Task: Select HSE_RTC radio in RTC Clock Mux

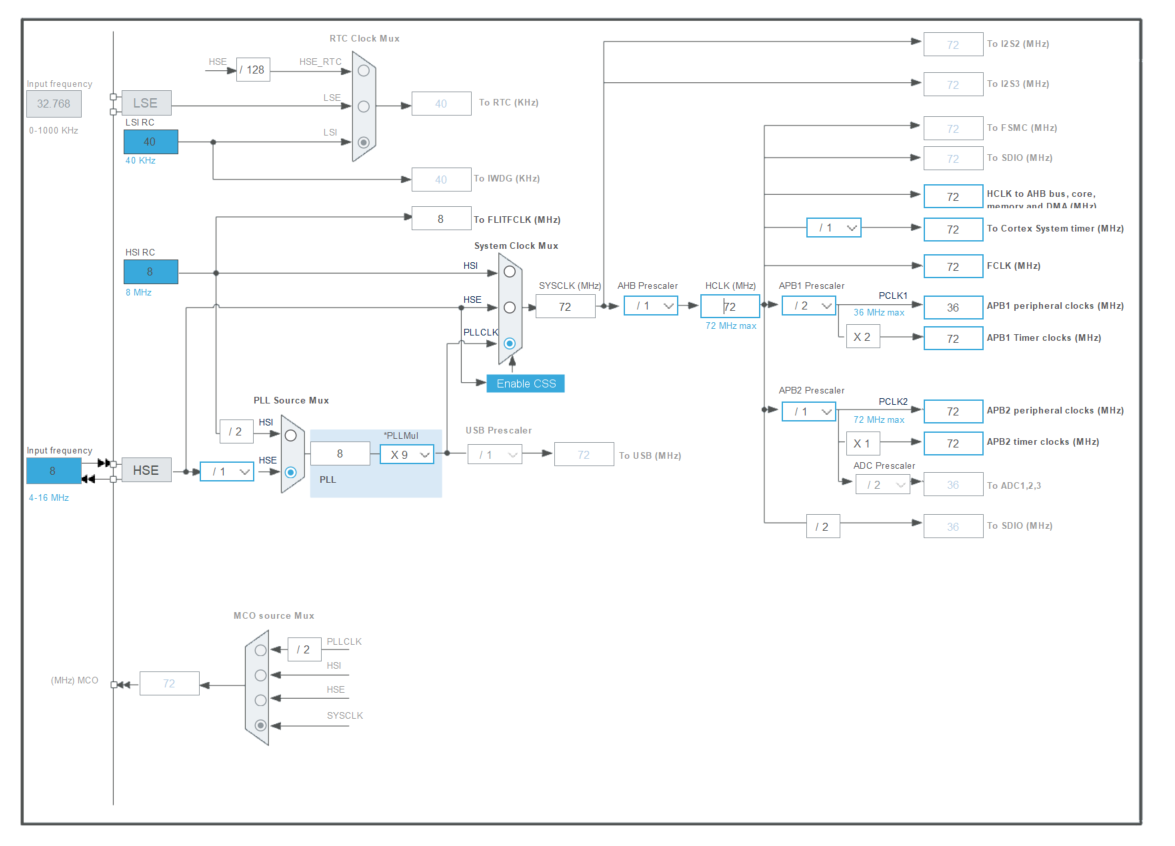Action: click(363, 70)
